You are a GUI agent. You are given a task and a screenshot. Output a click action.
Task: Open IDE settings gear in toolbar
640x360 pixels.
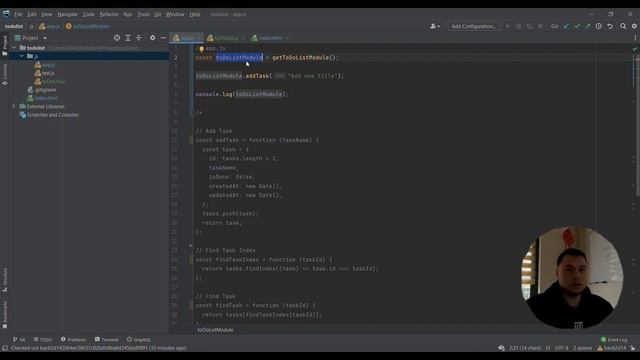tap(634, 26)
